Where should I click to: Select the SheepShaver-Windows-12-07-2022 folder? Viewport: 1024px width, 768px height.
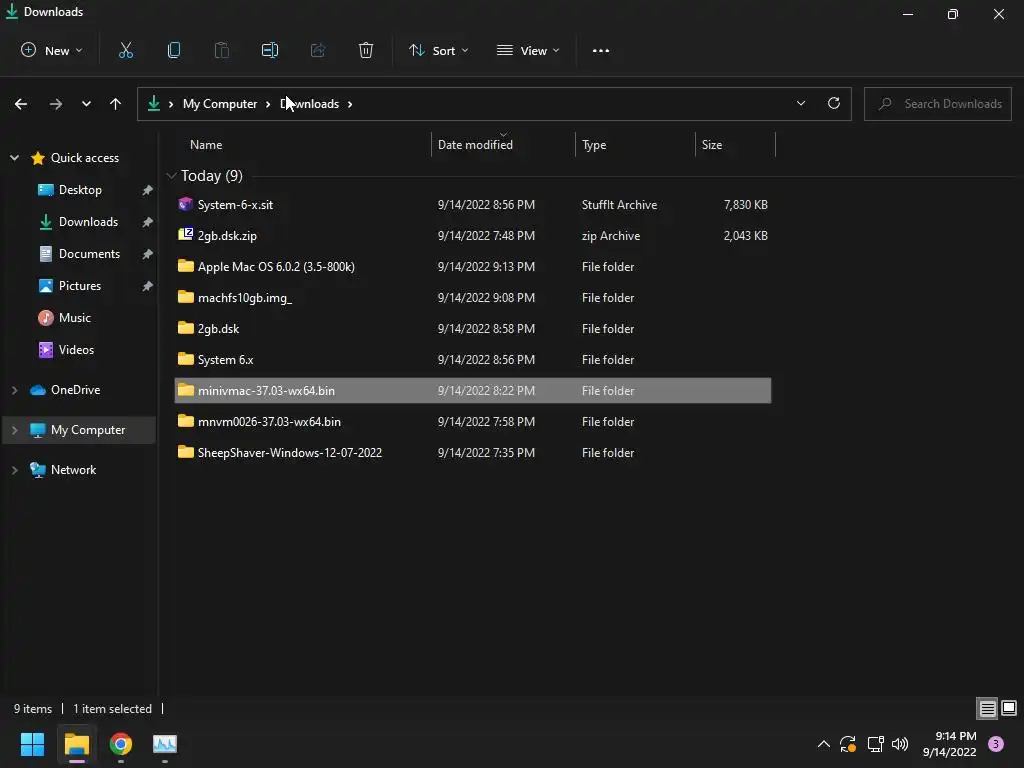473,453
